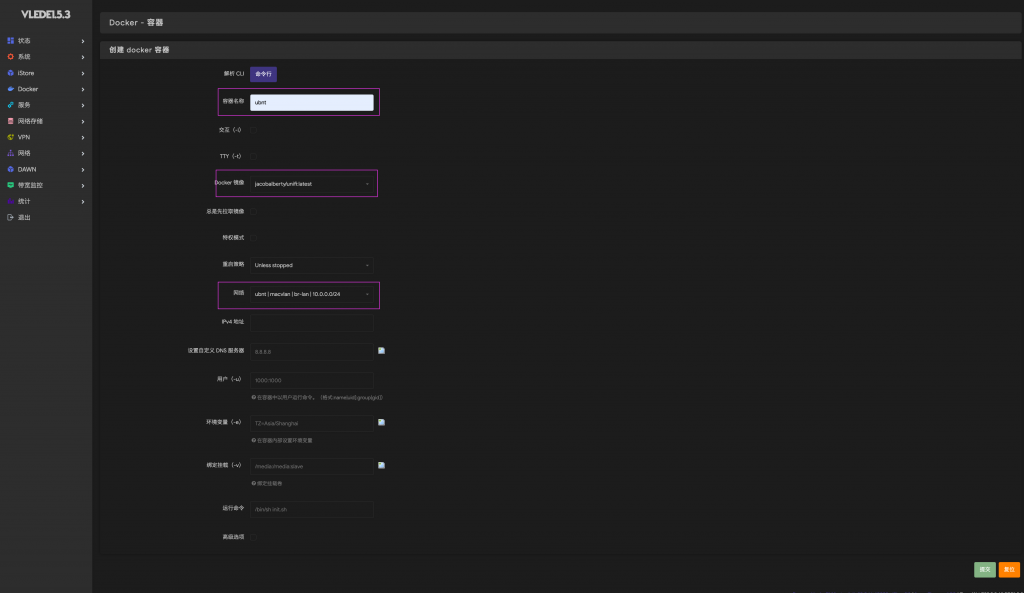1024x593 pixels.
Task: Click the 带宽监控 monitor icon in sidebar
Action: point(10,185)
